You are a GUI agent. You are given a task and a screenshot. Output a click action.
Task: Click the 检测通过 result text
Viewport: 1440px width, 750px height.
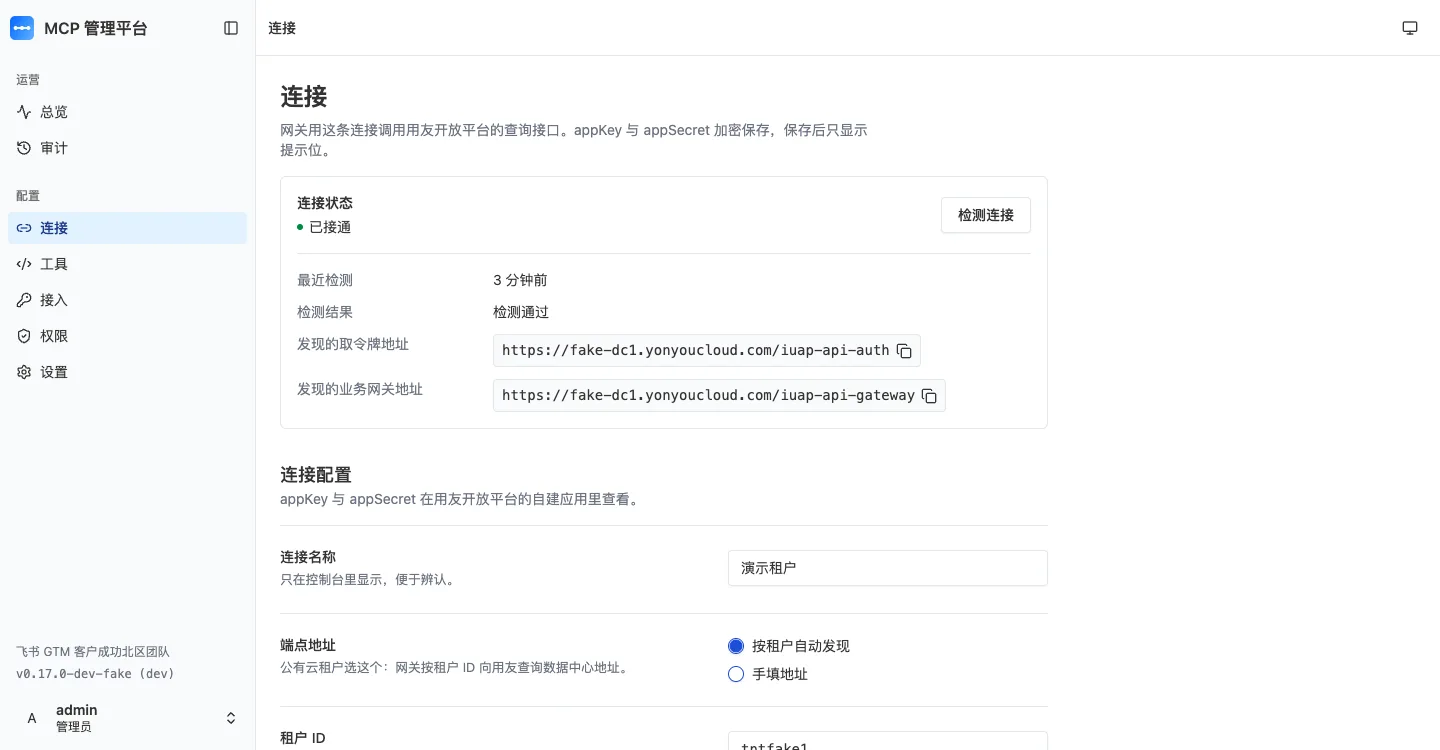pos(521,312)
